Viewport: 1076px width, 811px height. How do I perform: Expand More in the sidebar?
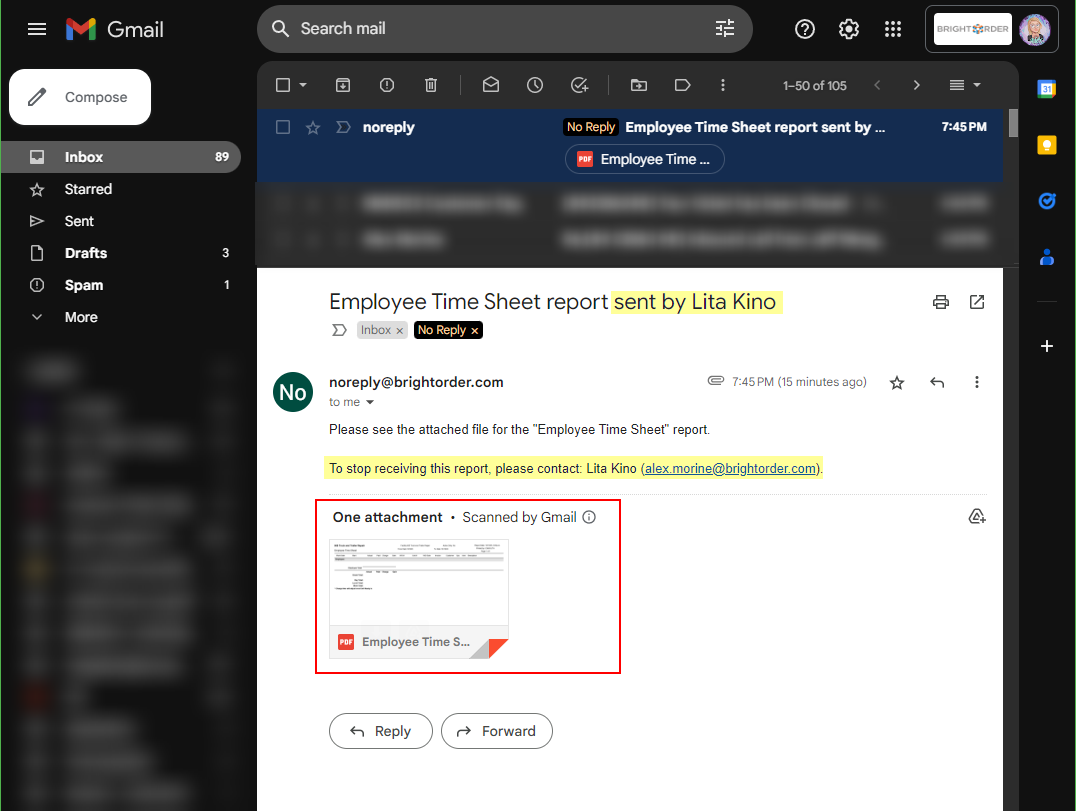pos(81,317)
